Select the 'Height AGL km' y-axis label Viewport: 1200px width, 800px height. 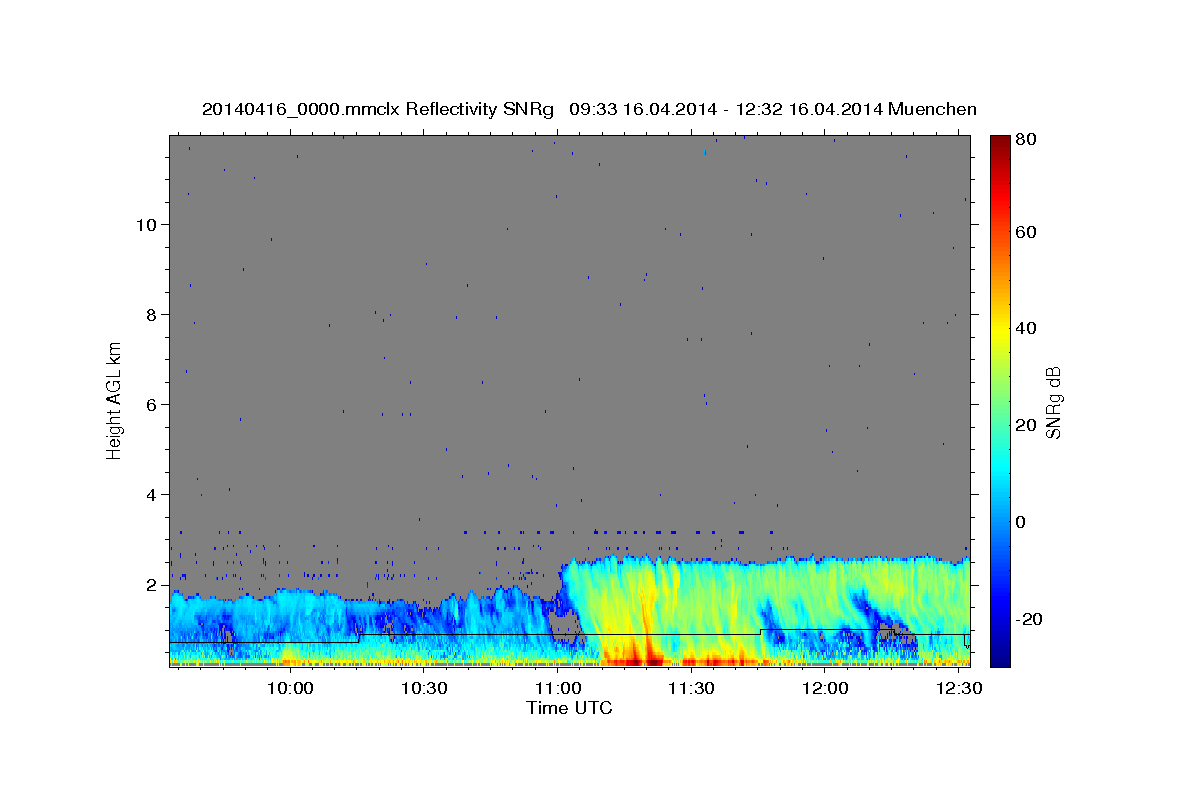tap(115, 401)
